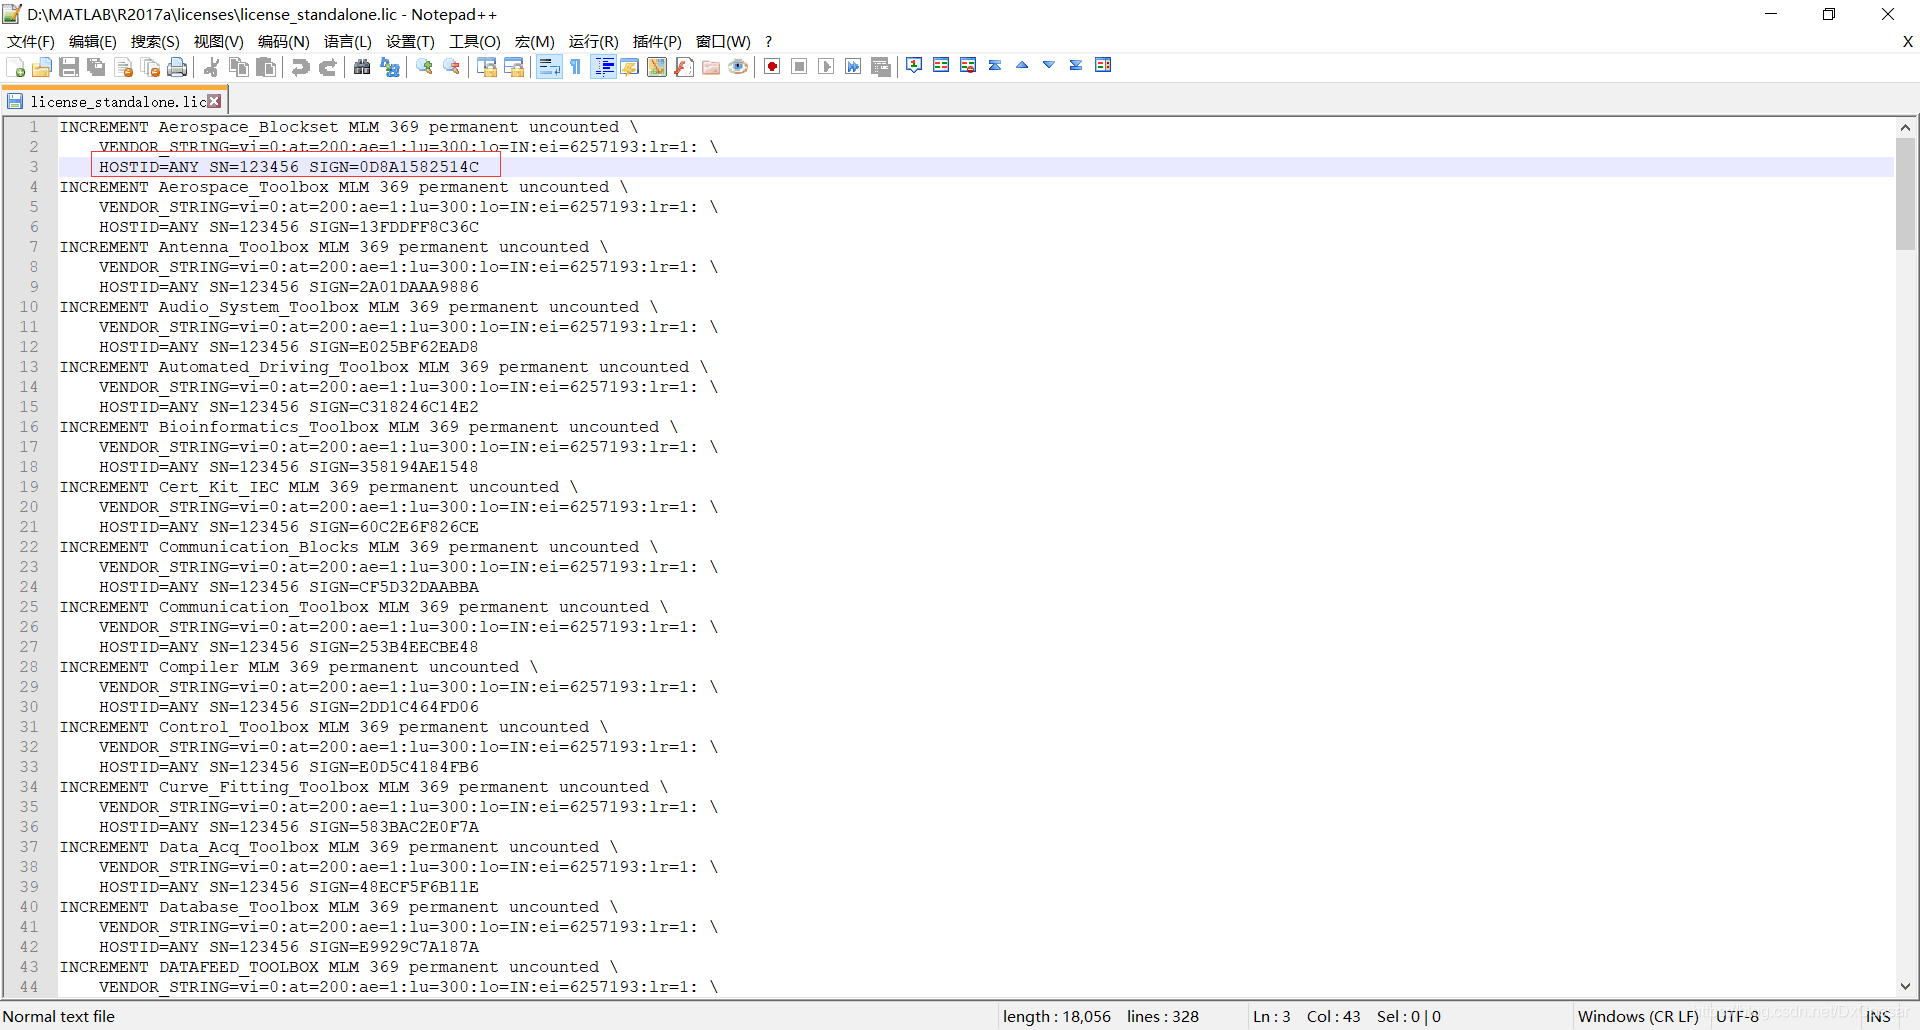Click the Save Recorded Macro icon

tap(881, 67)
